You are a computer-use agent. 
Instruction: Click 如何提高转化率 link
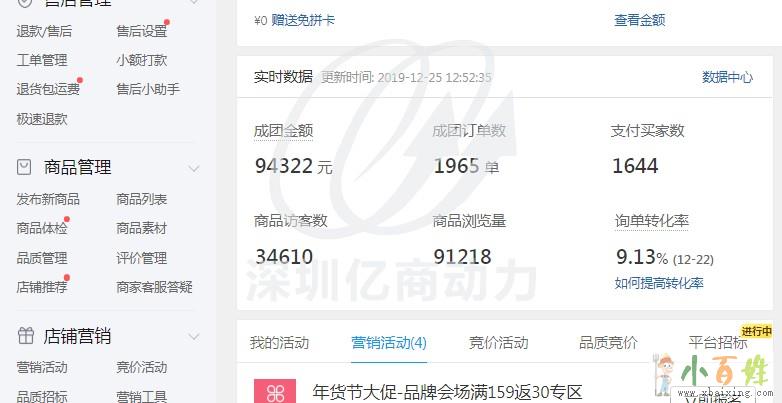pos(659,283)
